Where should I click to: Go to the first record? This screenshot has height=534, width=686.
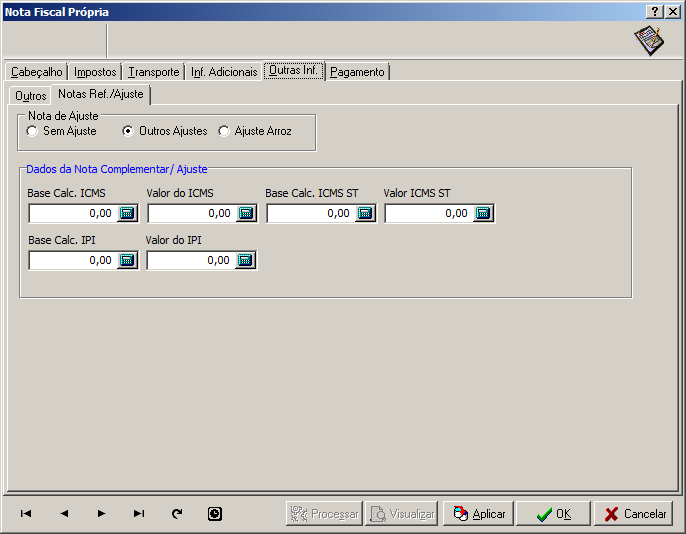click(x=26, y=514)
